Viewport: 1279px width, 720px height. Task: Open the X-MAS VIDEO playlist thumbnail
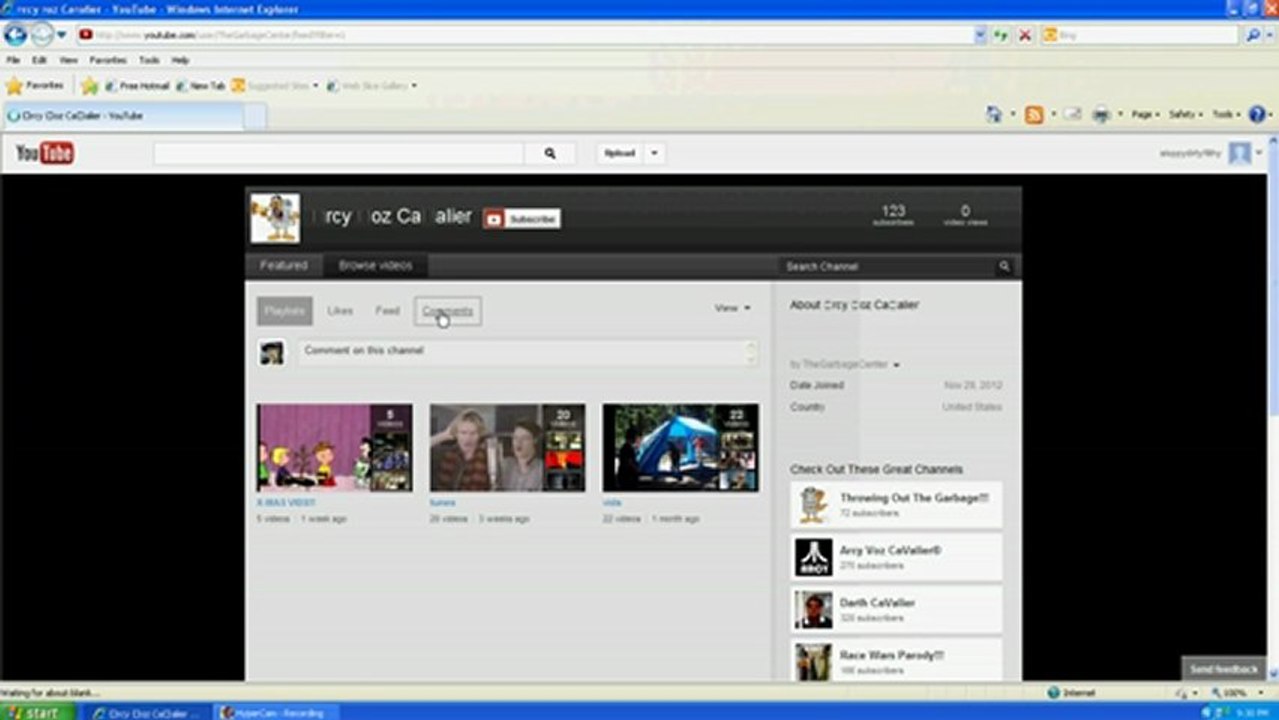point(334,447)
